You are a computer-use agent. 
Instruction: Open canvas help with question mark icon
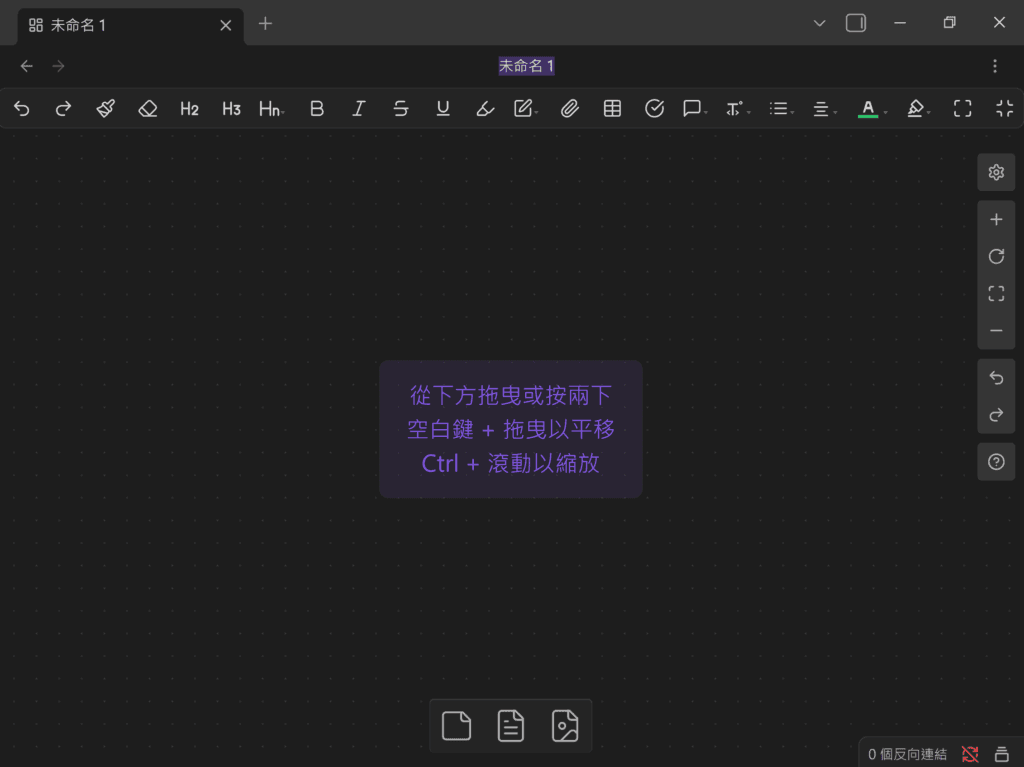[995, 462]
